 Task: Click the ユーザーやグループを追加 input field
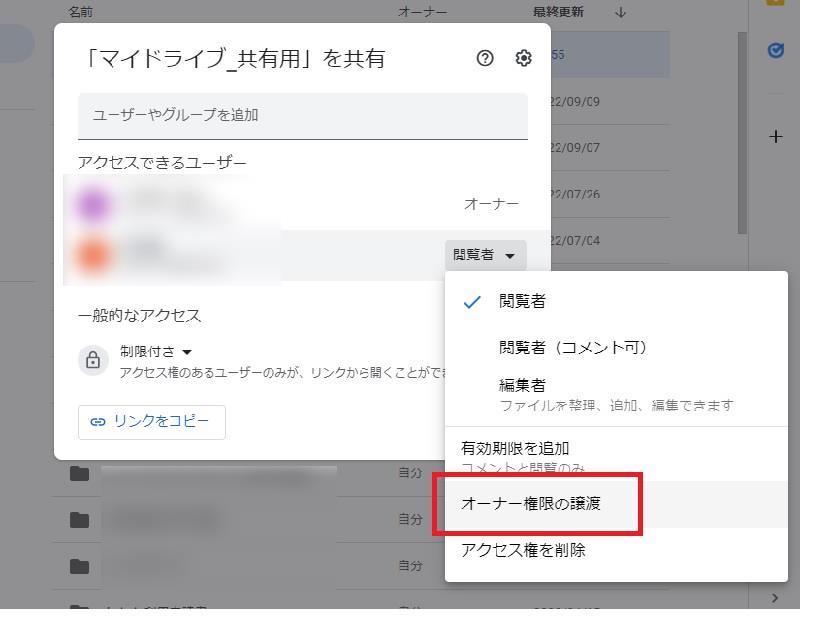302,115
